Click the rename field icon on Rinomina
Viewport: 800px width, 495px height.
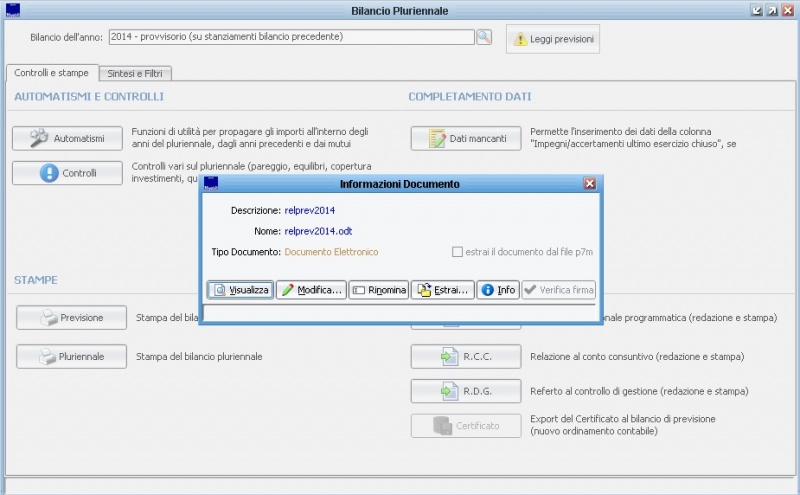(x=359, y=290)
